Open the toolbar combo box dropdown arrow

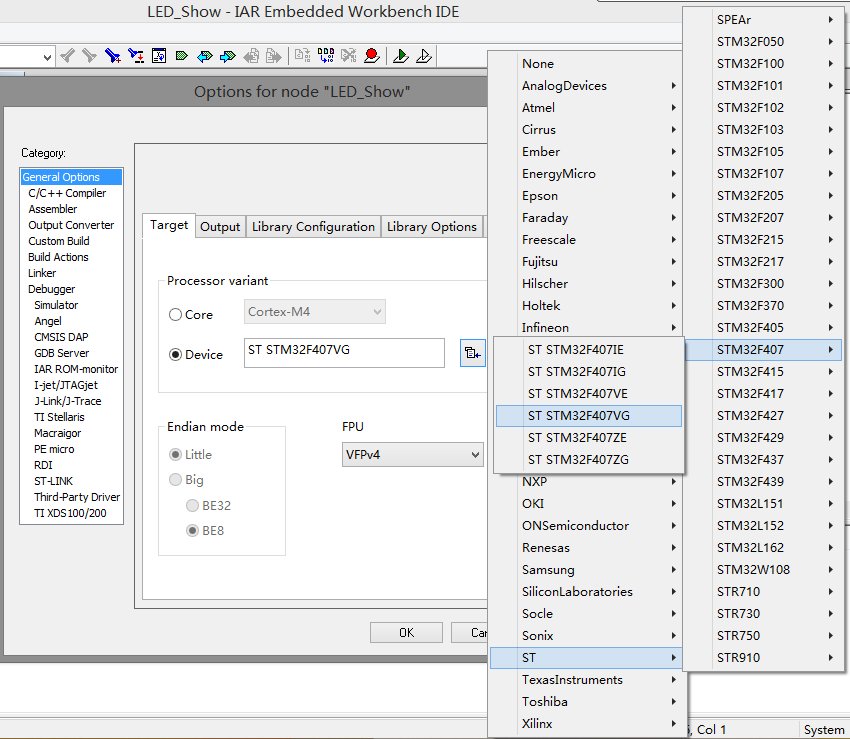tap(47, 57)
